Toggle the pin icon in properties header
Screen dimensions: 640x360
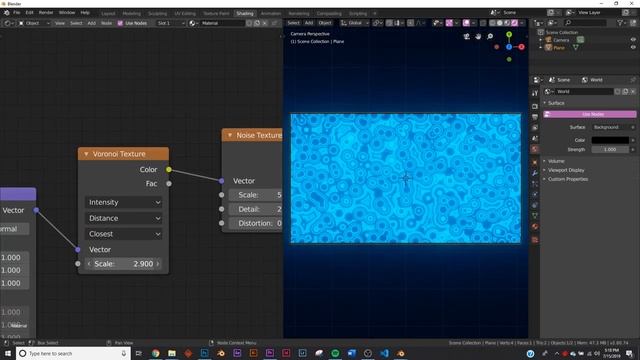pyautogui.click(x=633, y=80)
